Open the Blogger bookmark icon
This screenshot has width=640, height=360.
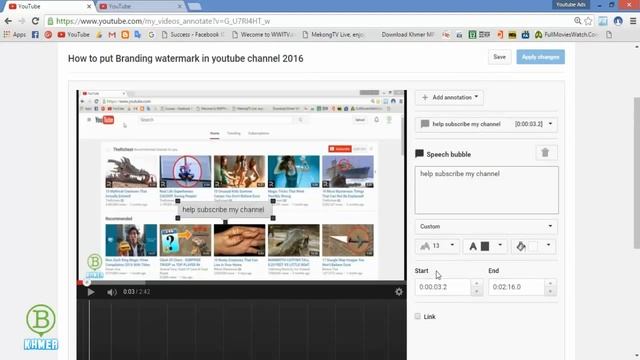[125, 35]
